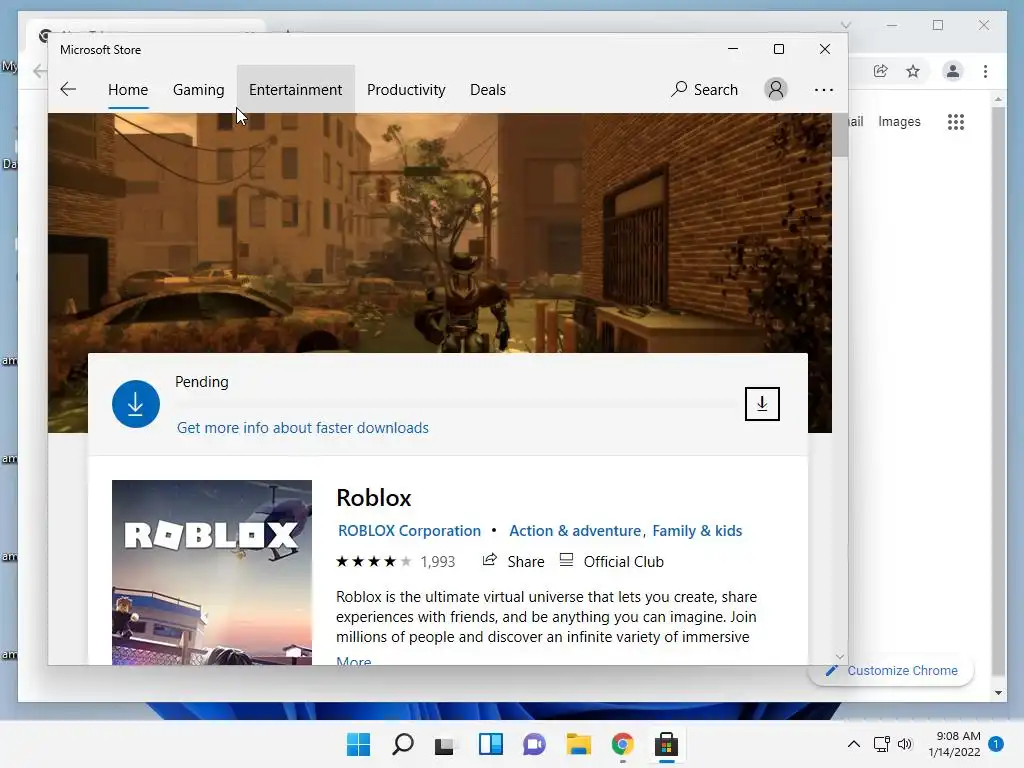Click the star rating of Roblox
The image size is (1024, 768).
[374, 562]
